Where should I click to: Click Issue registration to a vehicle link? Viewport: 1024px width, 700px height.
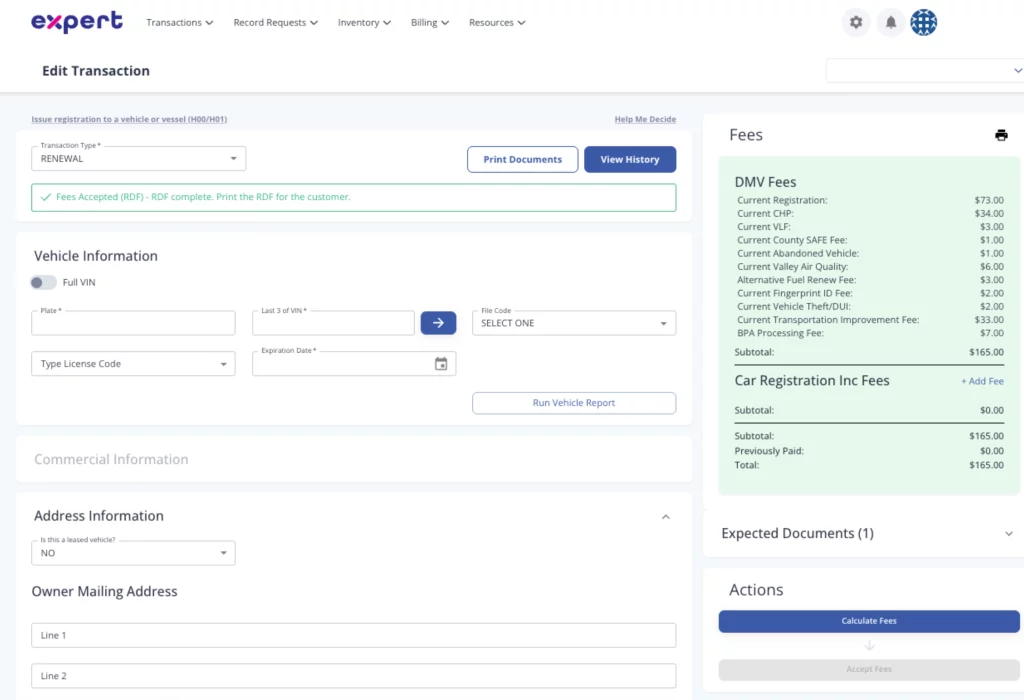pos(129,119)
